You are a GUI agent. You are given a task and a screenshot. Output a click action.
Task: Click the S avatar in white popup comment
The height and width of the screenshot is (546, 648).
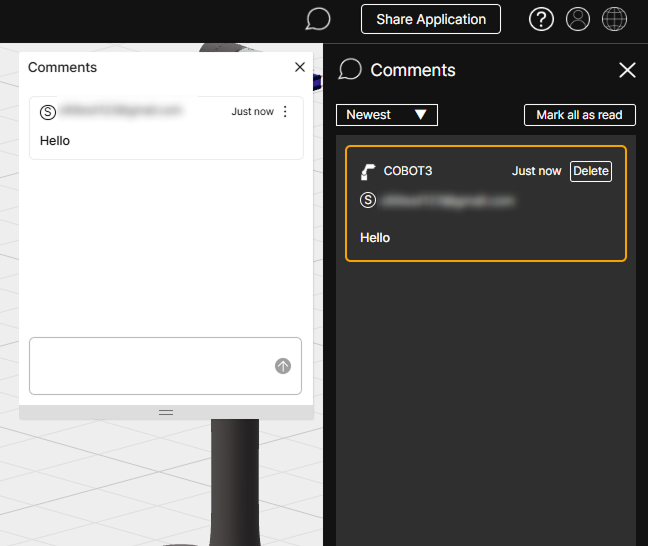tap(48, 112)
